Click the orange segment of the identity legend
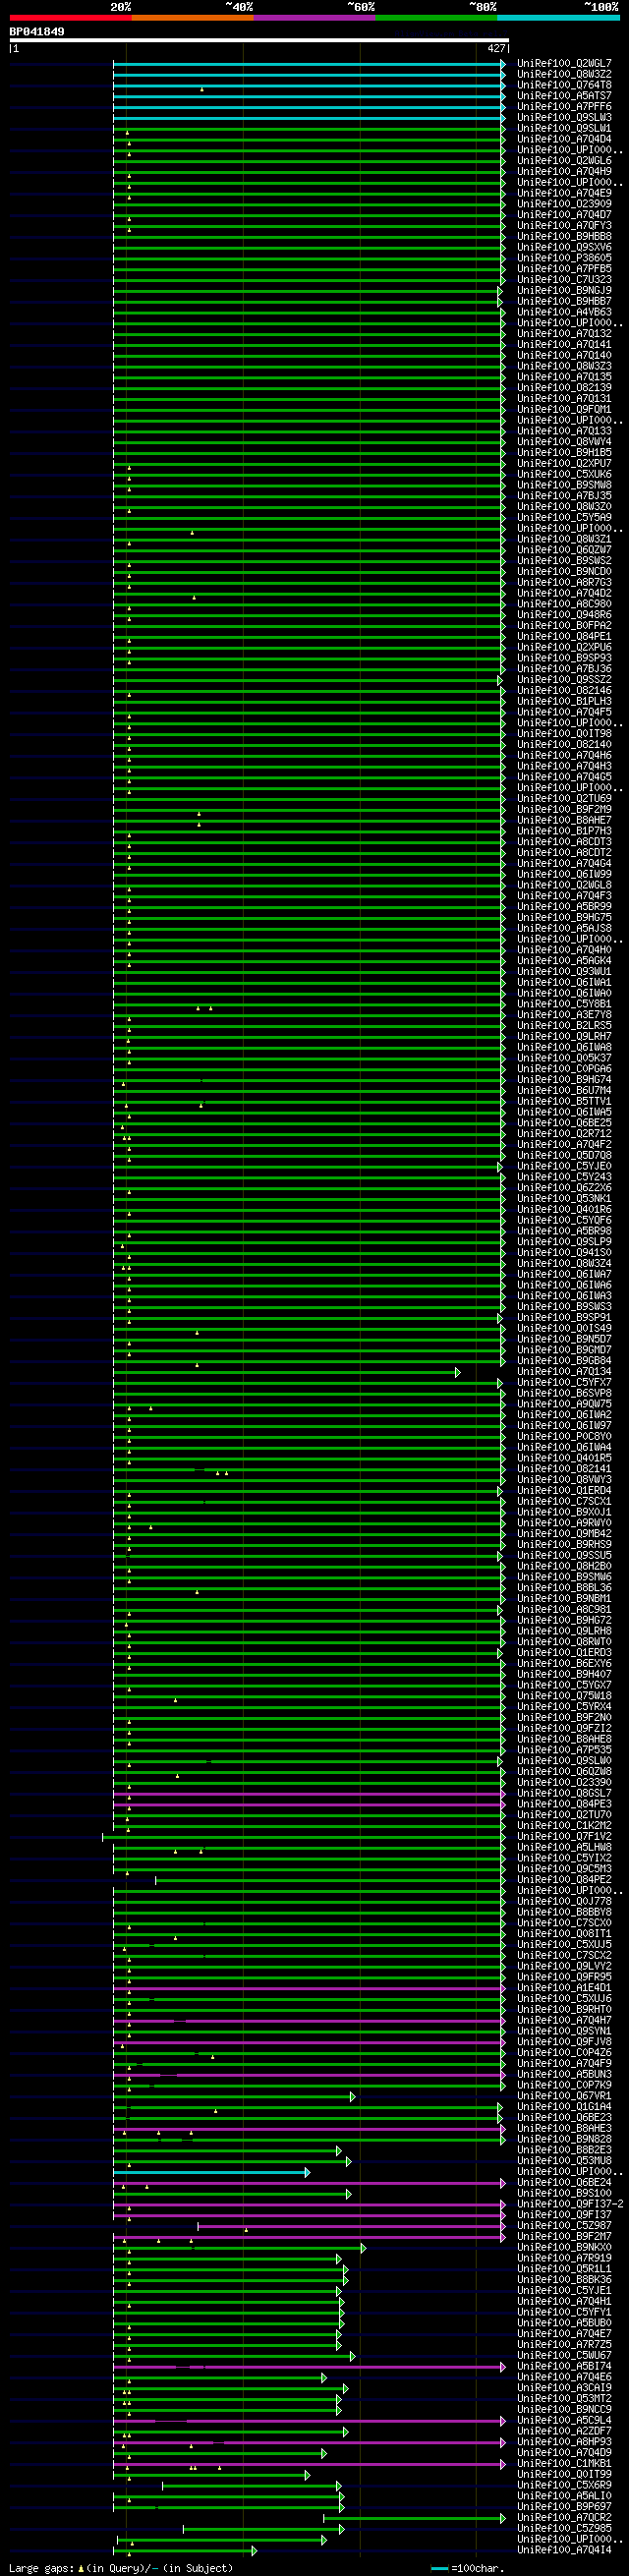This screenshot has width=629, height=2576. coord(192,17)
